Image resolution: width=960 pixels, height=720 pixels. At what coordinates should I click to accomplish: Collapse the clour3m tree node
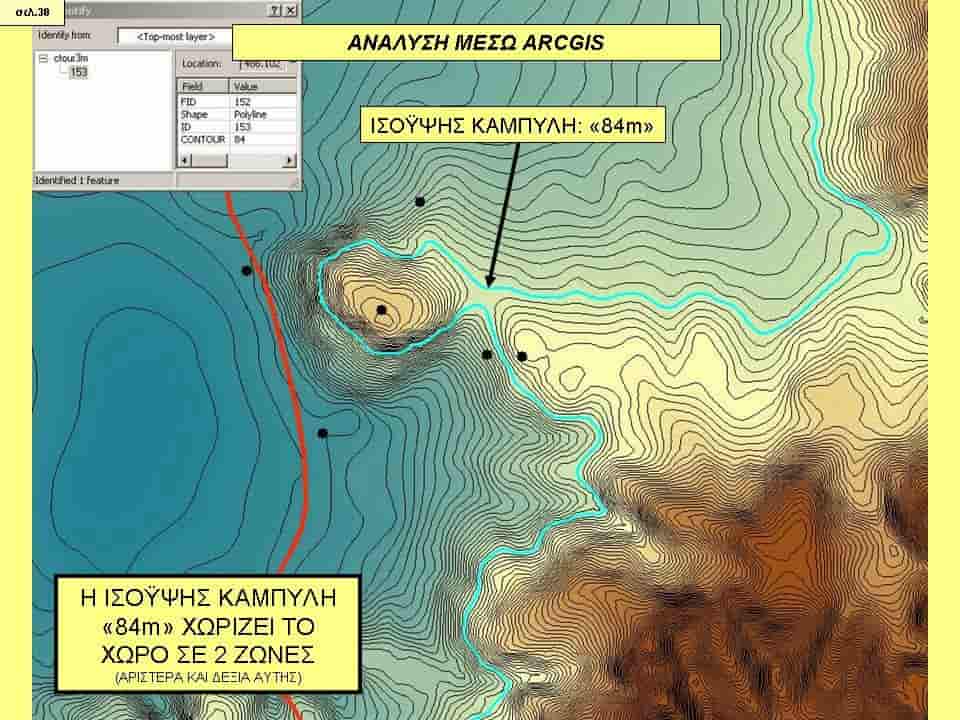43,59
